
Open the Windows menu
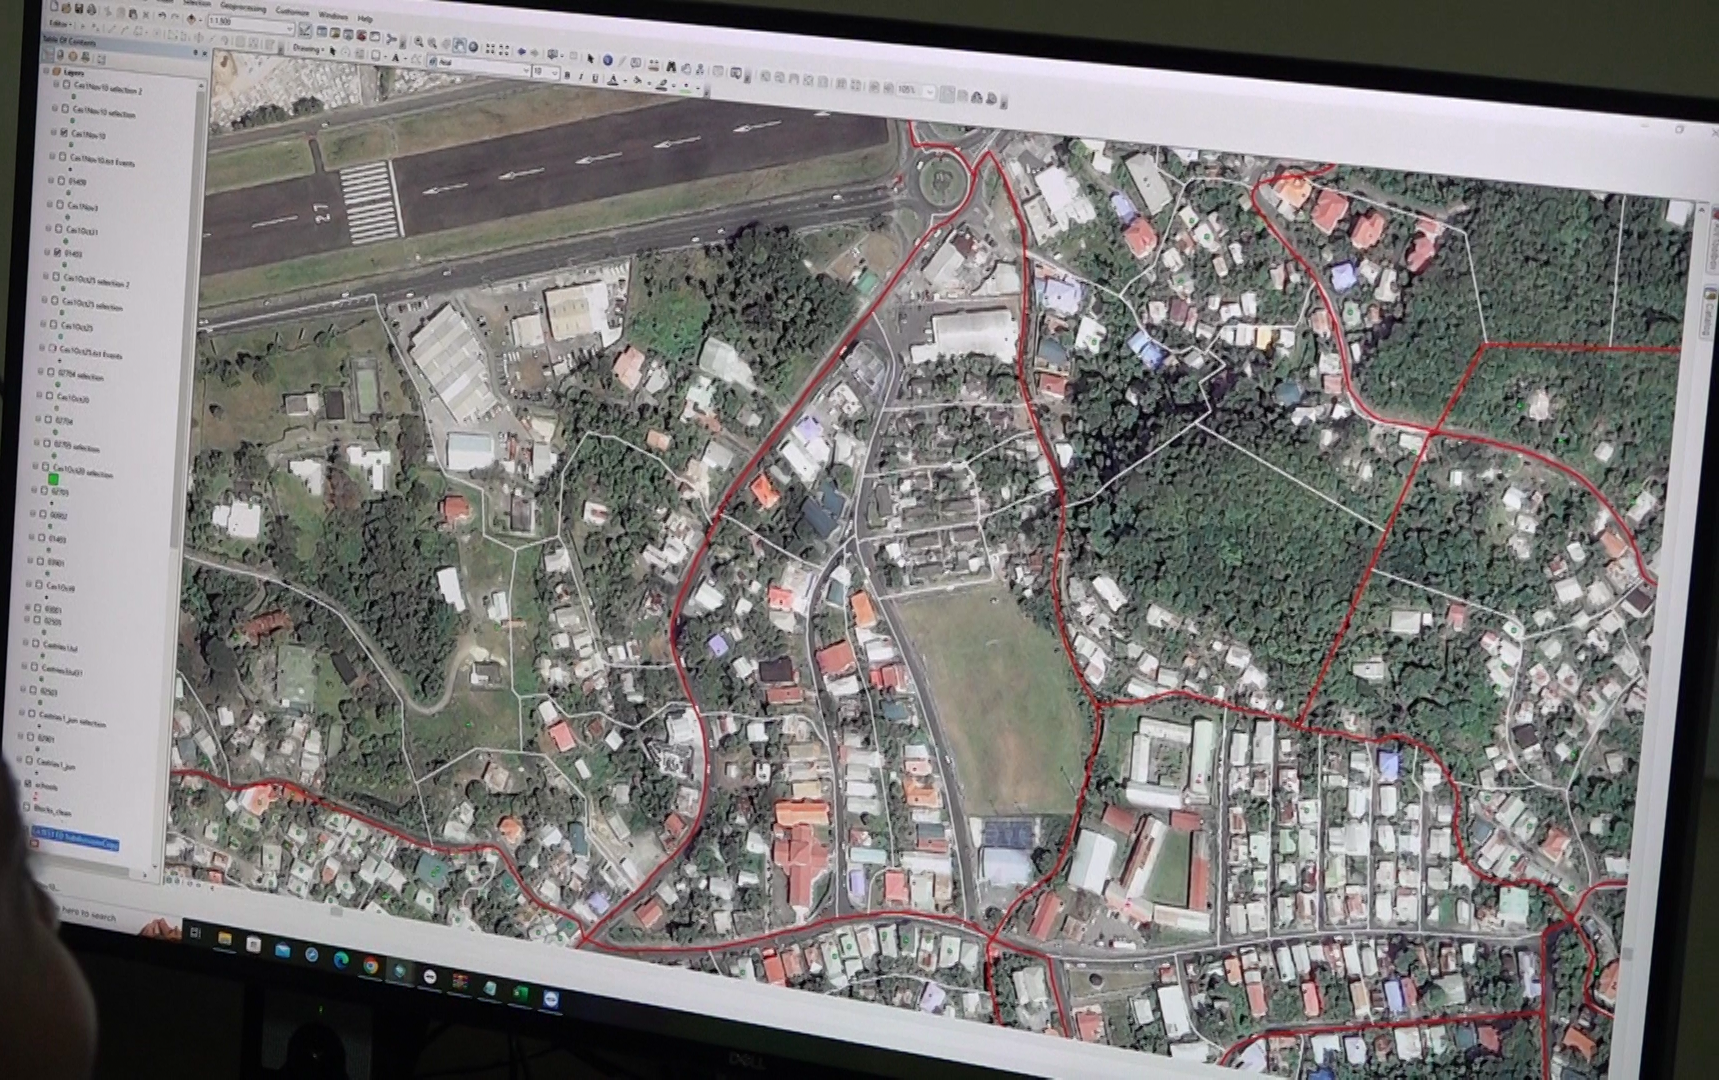pyautogui.click(x=333, y=15)
